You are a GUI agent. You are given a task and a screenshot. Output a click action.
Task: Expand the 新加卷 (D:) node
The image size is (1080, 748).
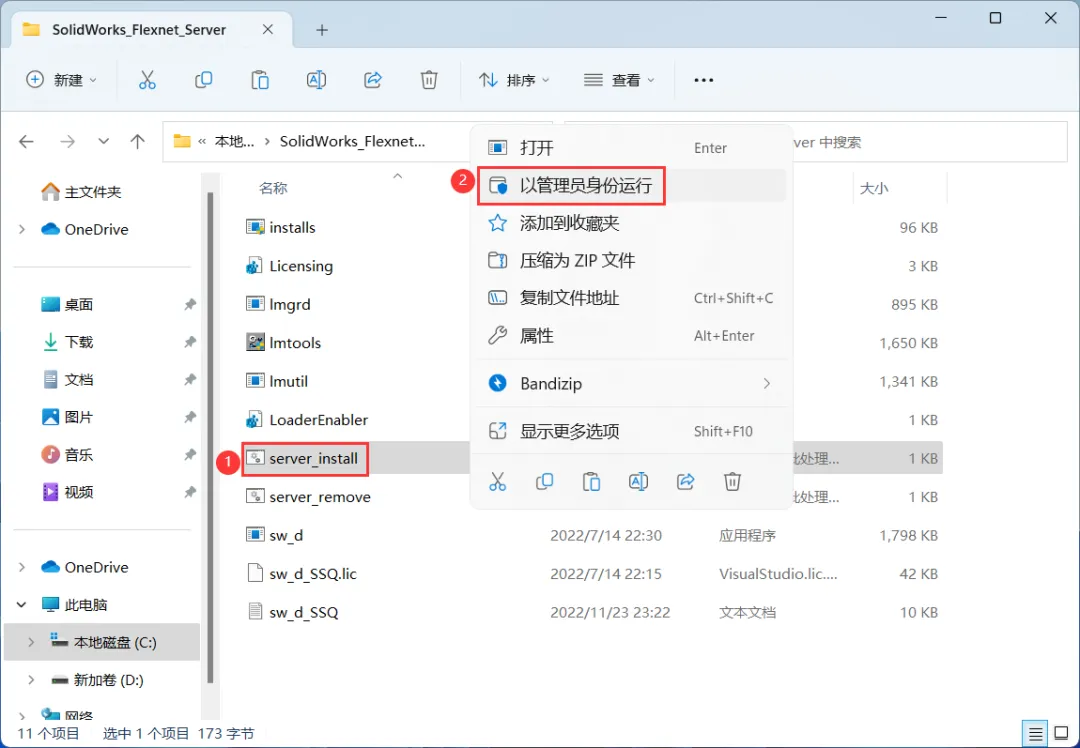31,680
